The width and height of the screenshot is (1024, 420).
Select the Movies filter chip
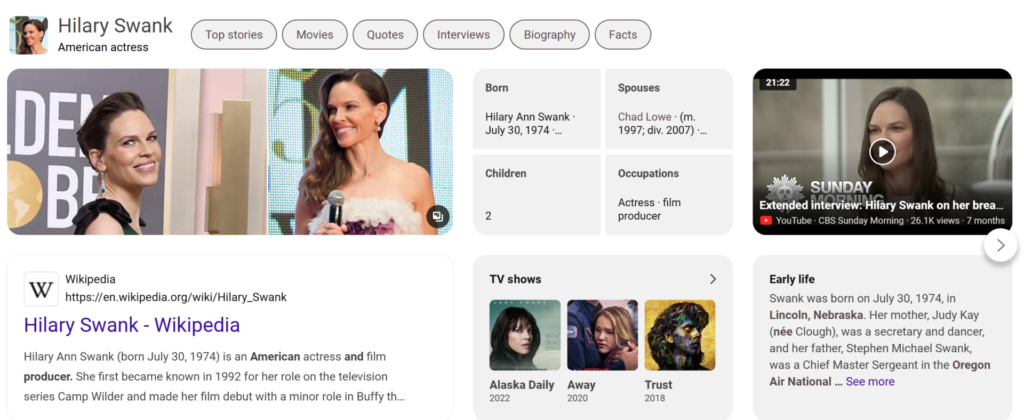(x=314, y=35)
